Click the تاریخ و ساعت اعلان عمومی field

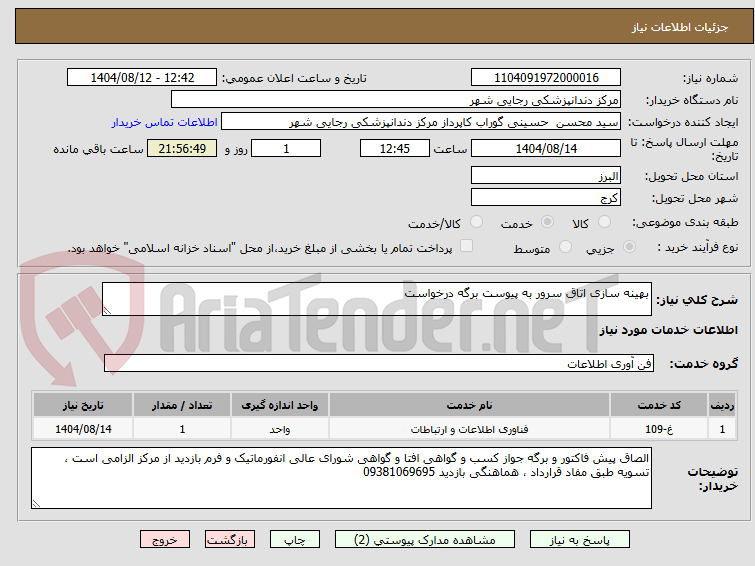pyautogui.click(x=142, y=78)
